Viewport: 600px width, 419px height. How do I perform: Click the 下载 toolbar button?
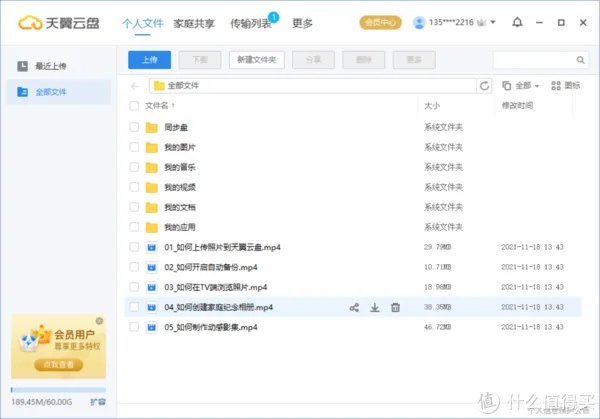[200, 60]
